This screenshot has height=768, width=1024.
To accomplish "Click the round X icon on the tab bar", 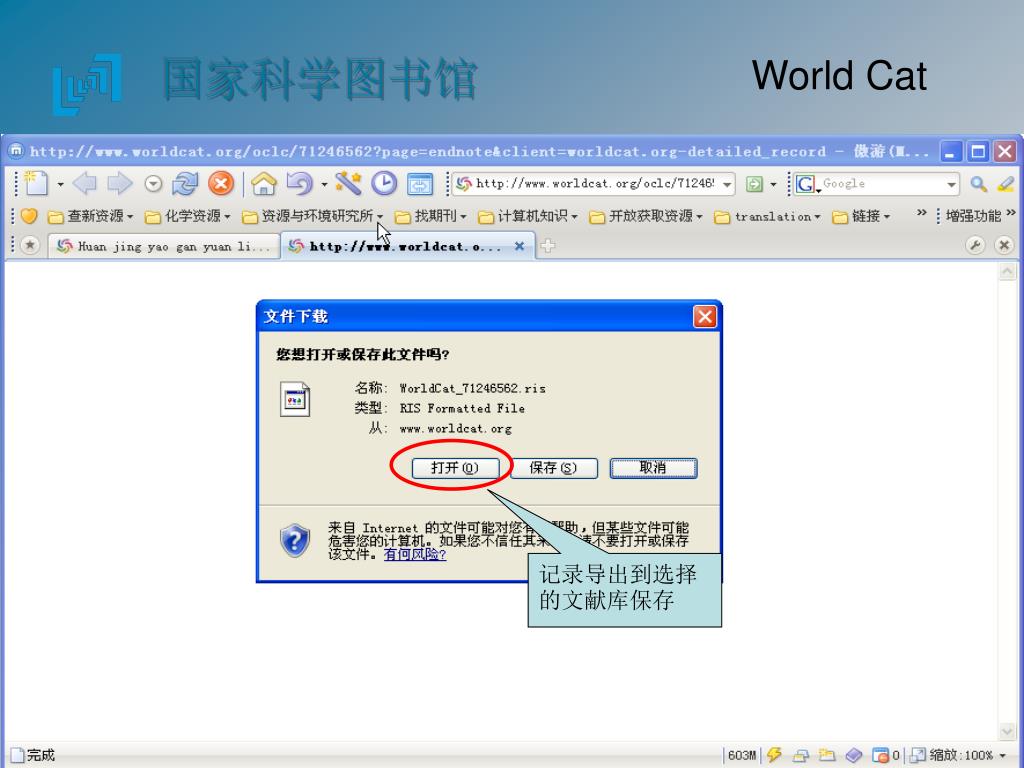I will [1004, 246].
